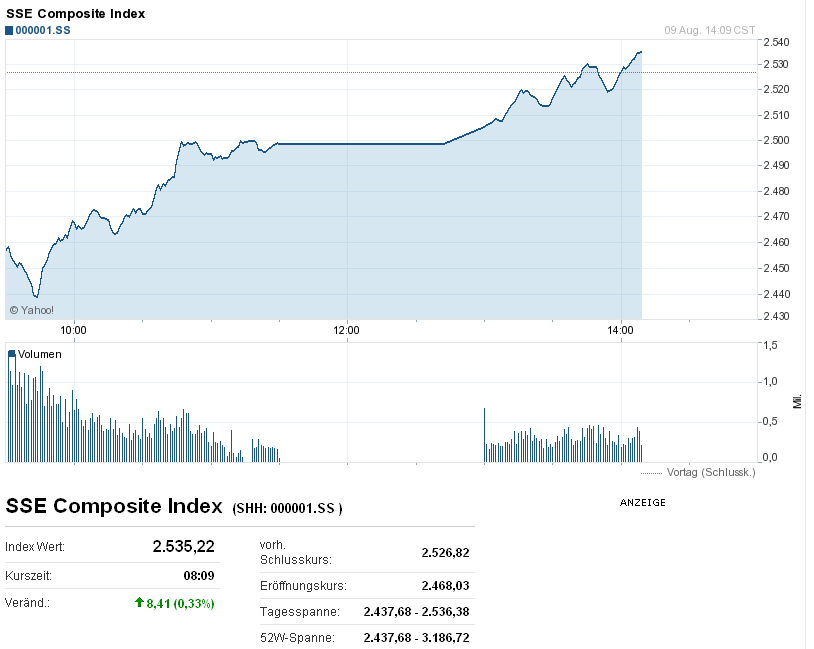Click the Tagesspanne range value

[416, 612]
